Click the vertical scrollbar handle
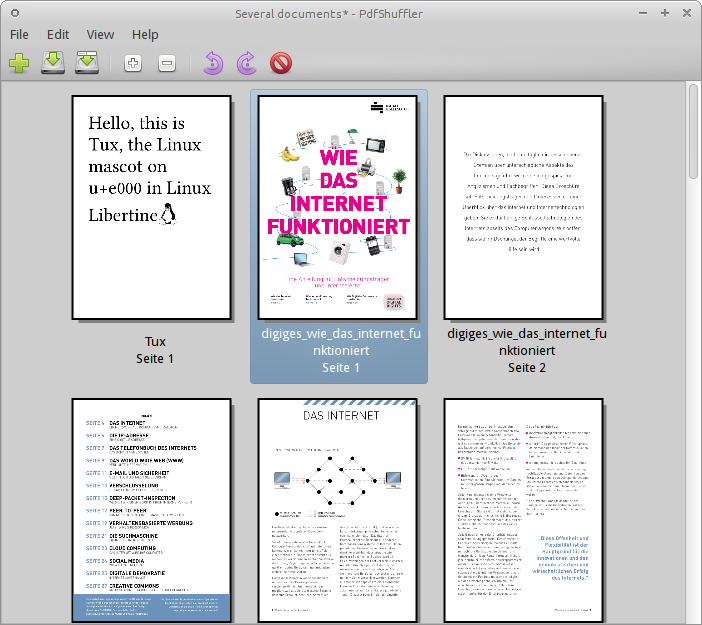702x625 pixels. point(693,132)
